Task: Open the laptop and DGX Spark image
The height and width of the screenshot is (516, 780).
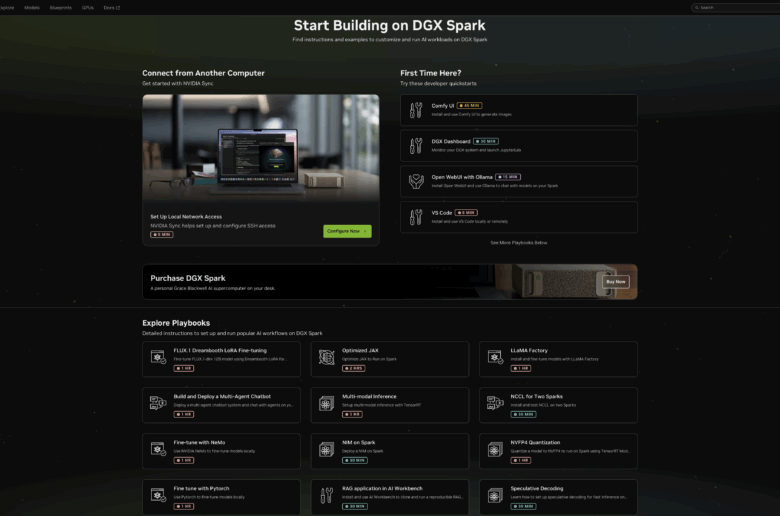Action: [x=261, y=148]
